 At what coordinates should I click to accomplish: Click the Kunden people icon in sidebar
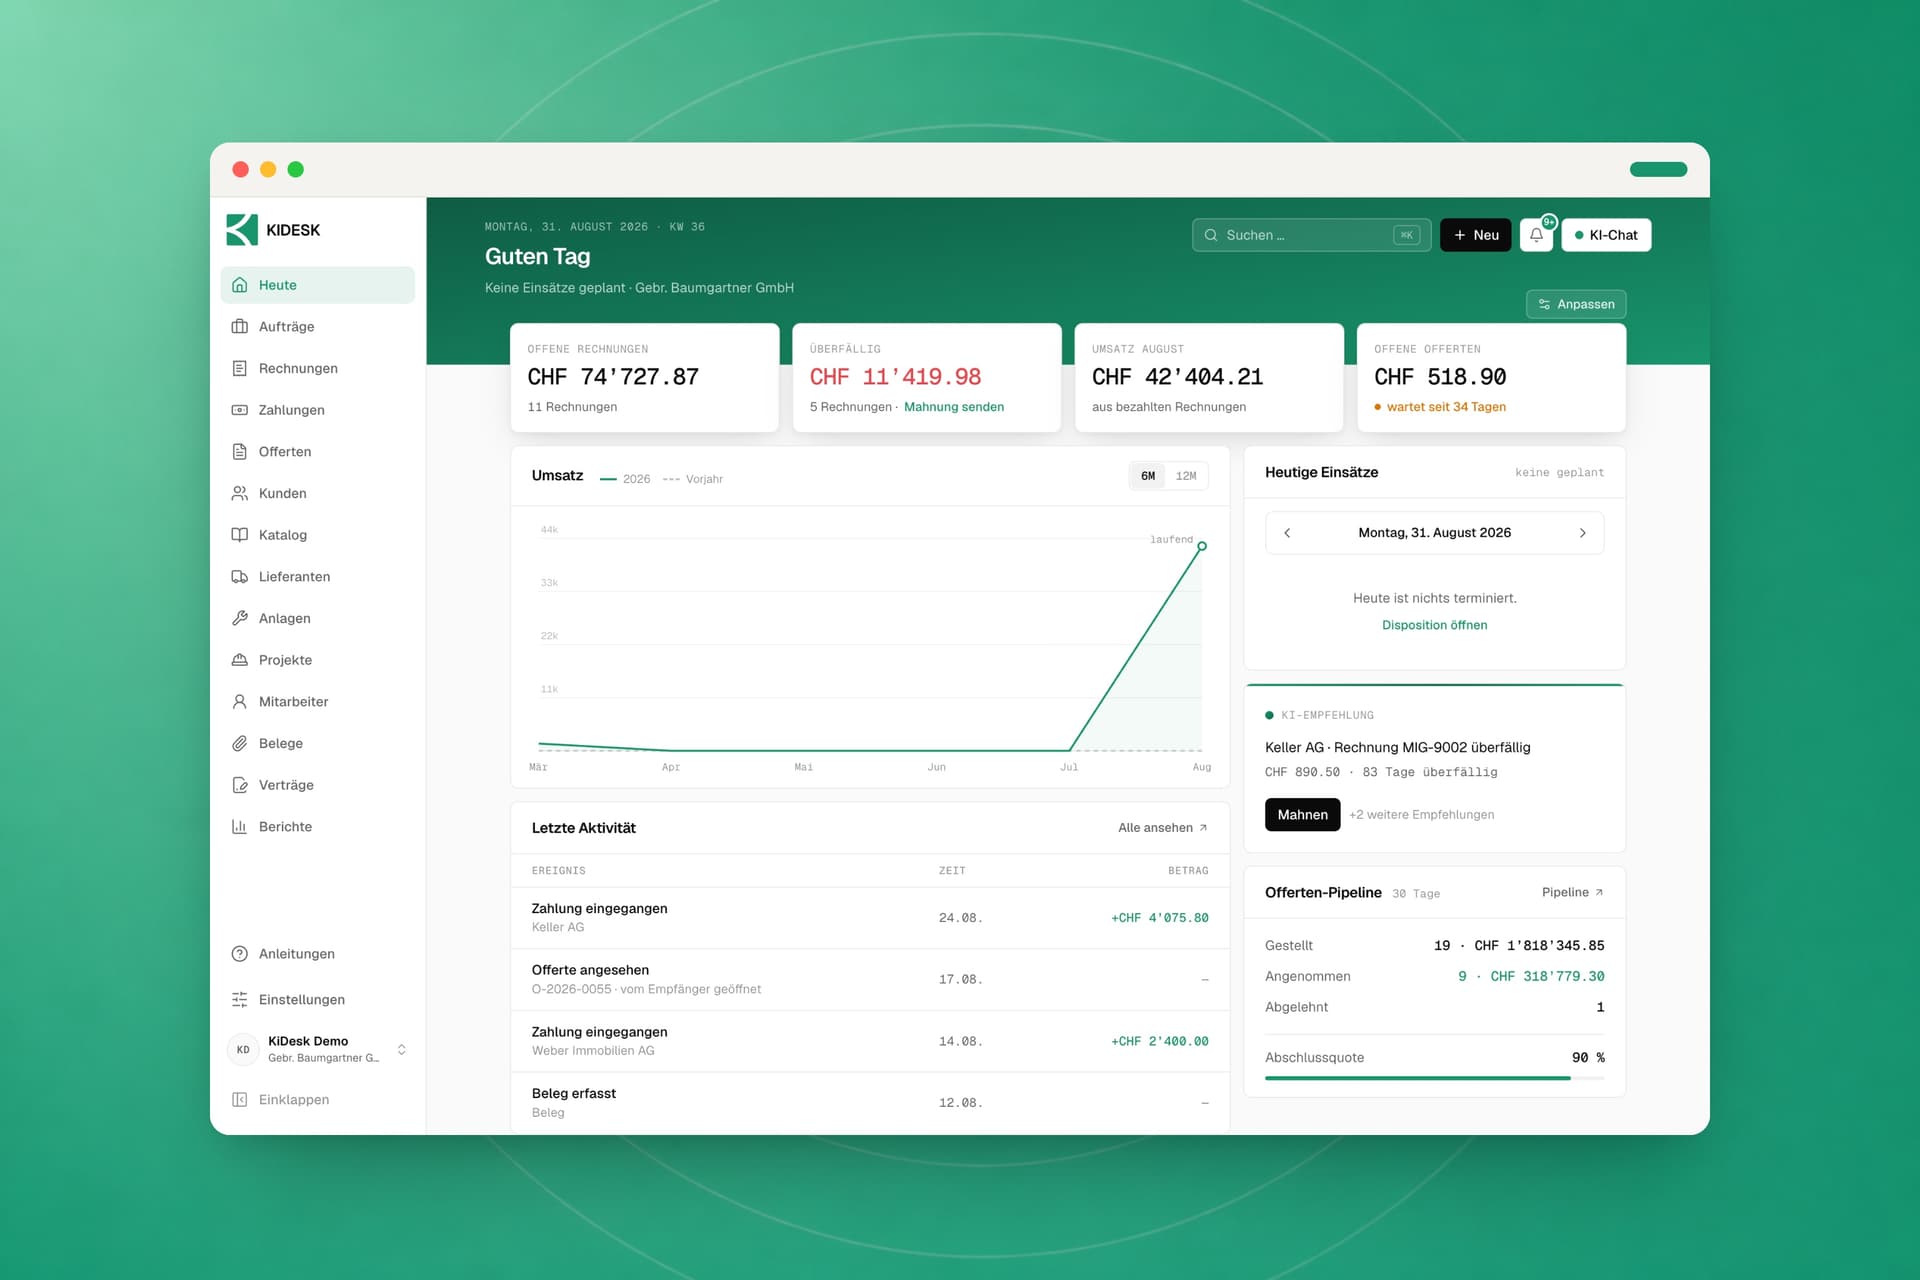point(239,493)
